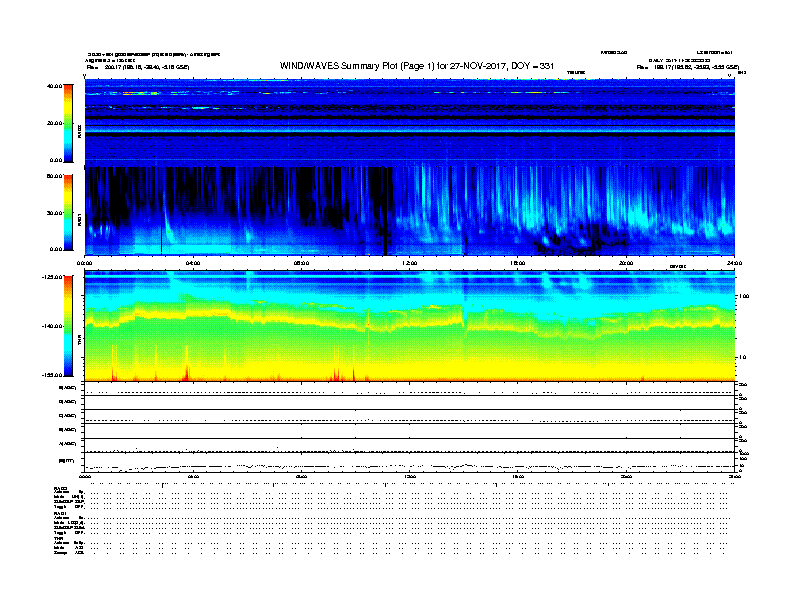Click the lowest line plot strip above the bottom time axis
792x612 pixels.
pos(410,463)
